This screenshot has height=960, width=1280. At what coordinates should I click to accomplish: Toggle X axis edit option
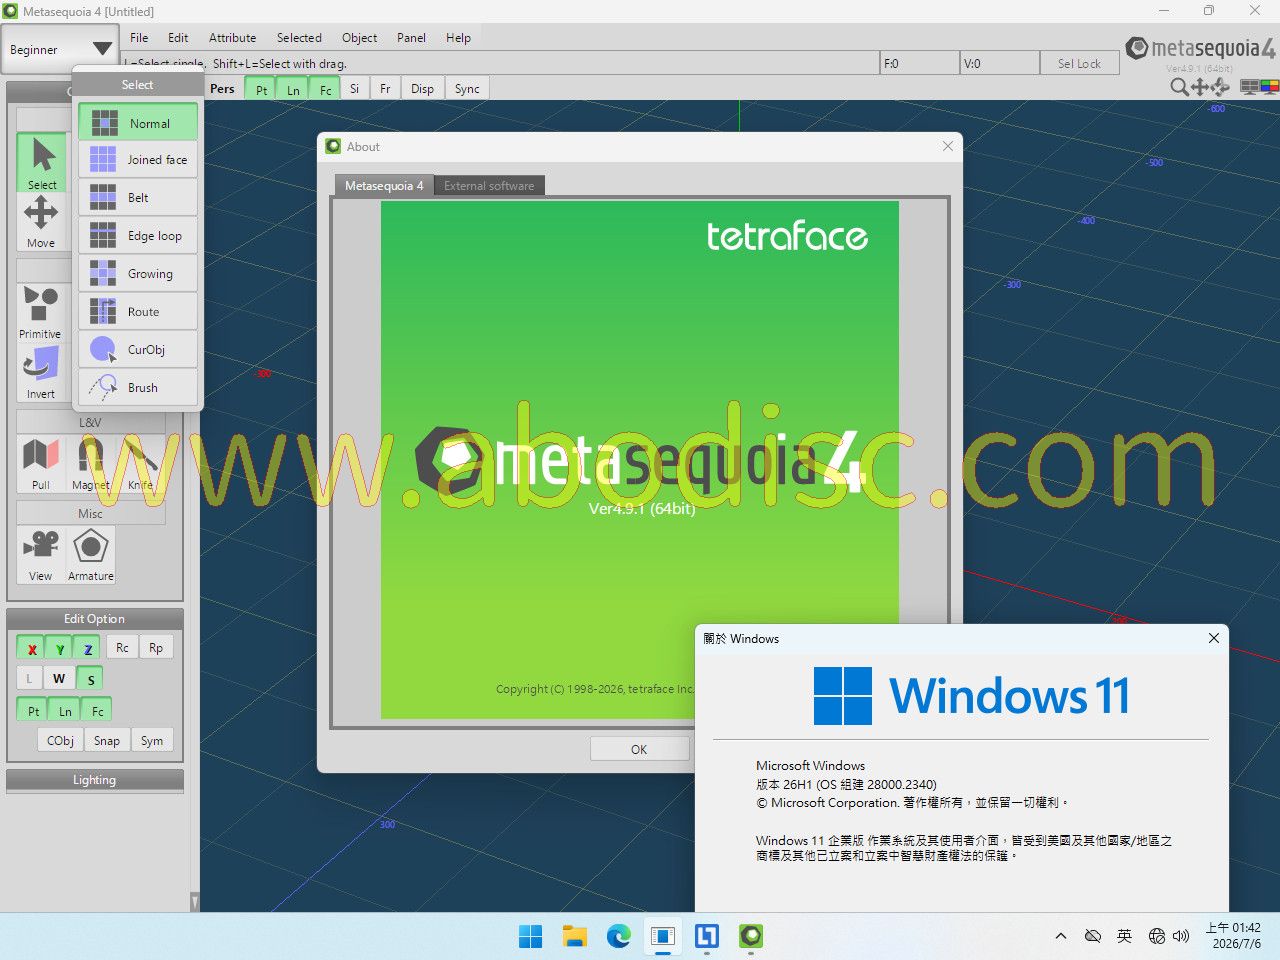point(32,648)
